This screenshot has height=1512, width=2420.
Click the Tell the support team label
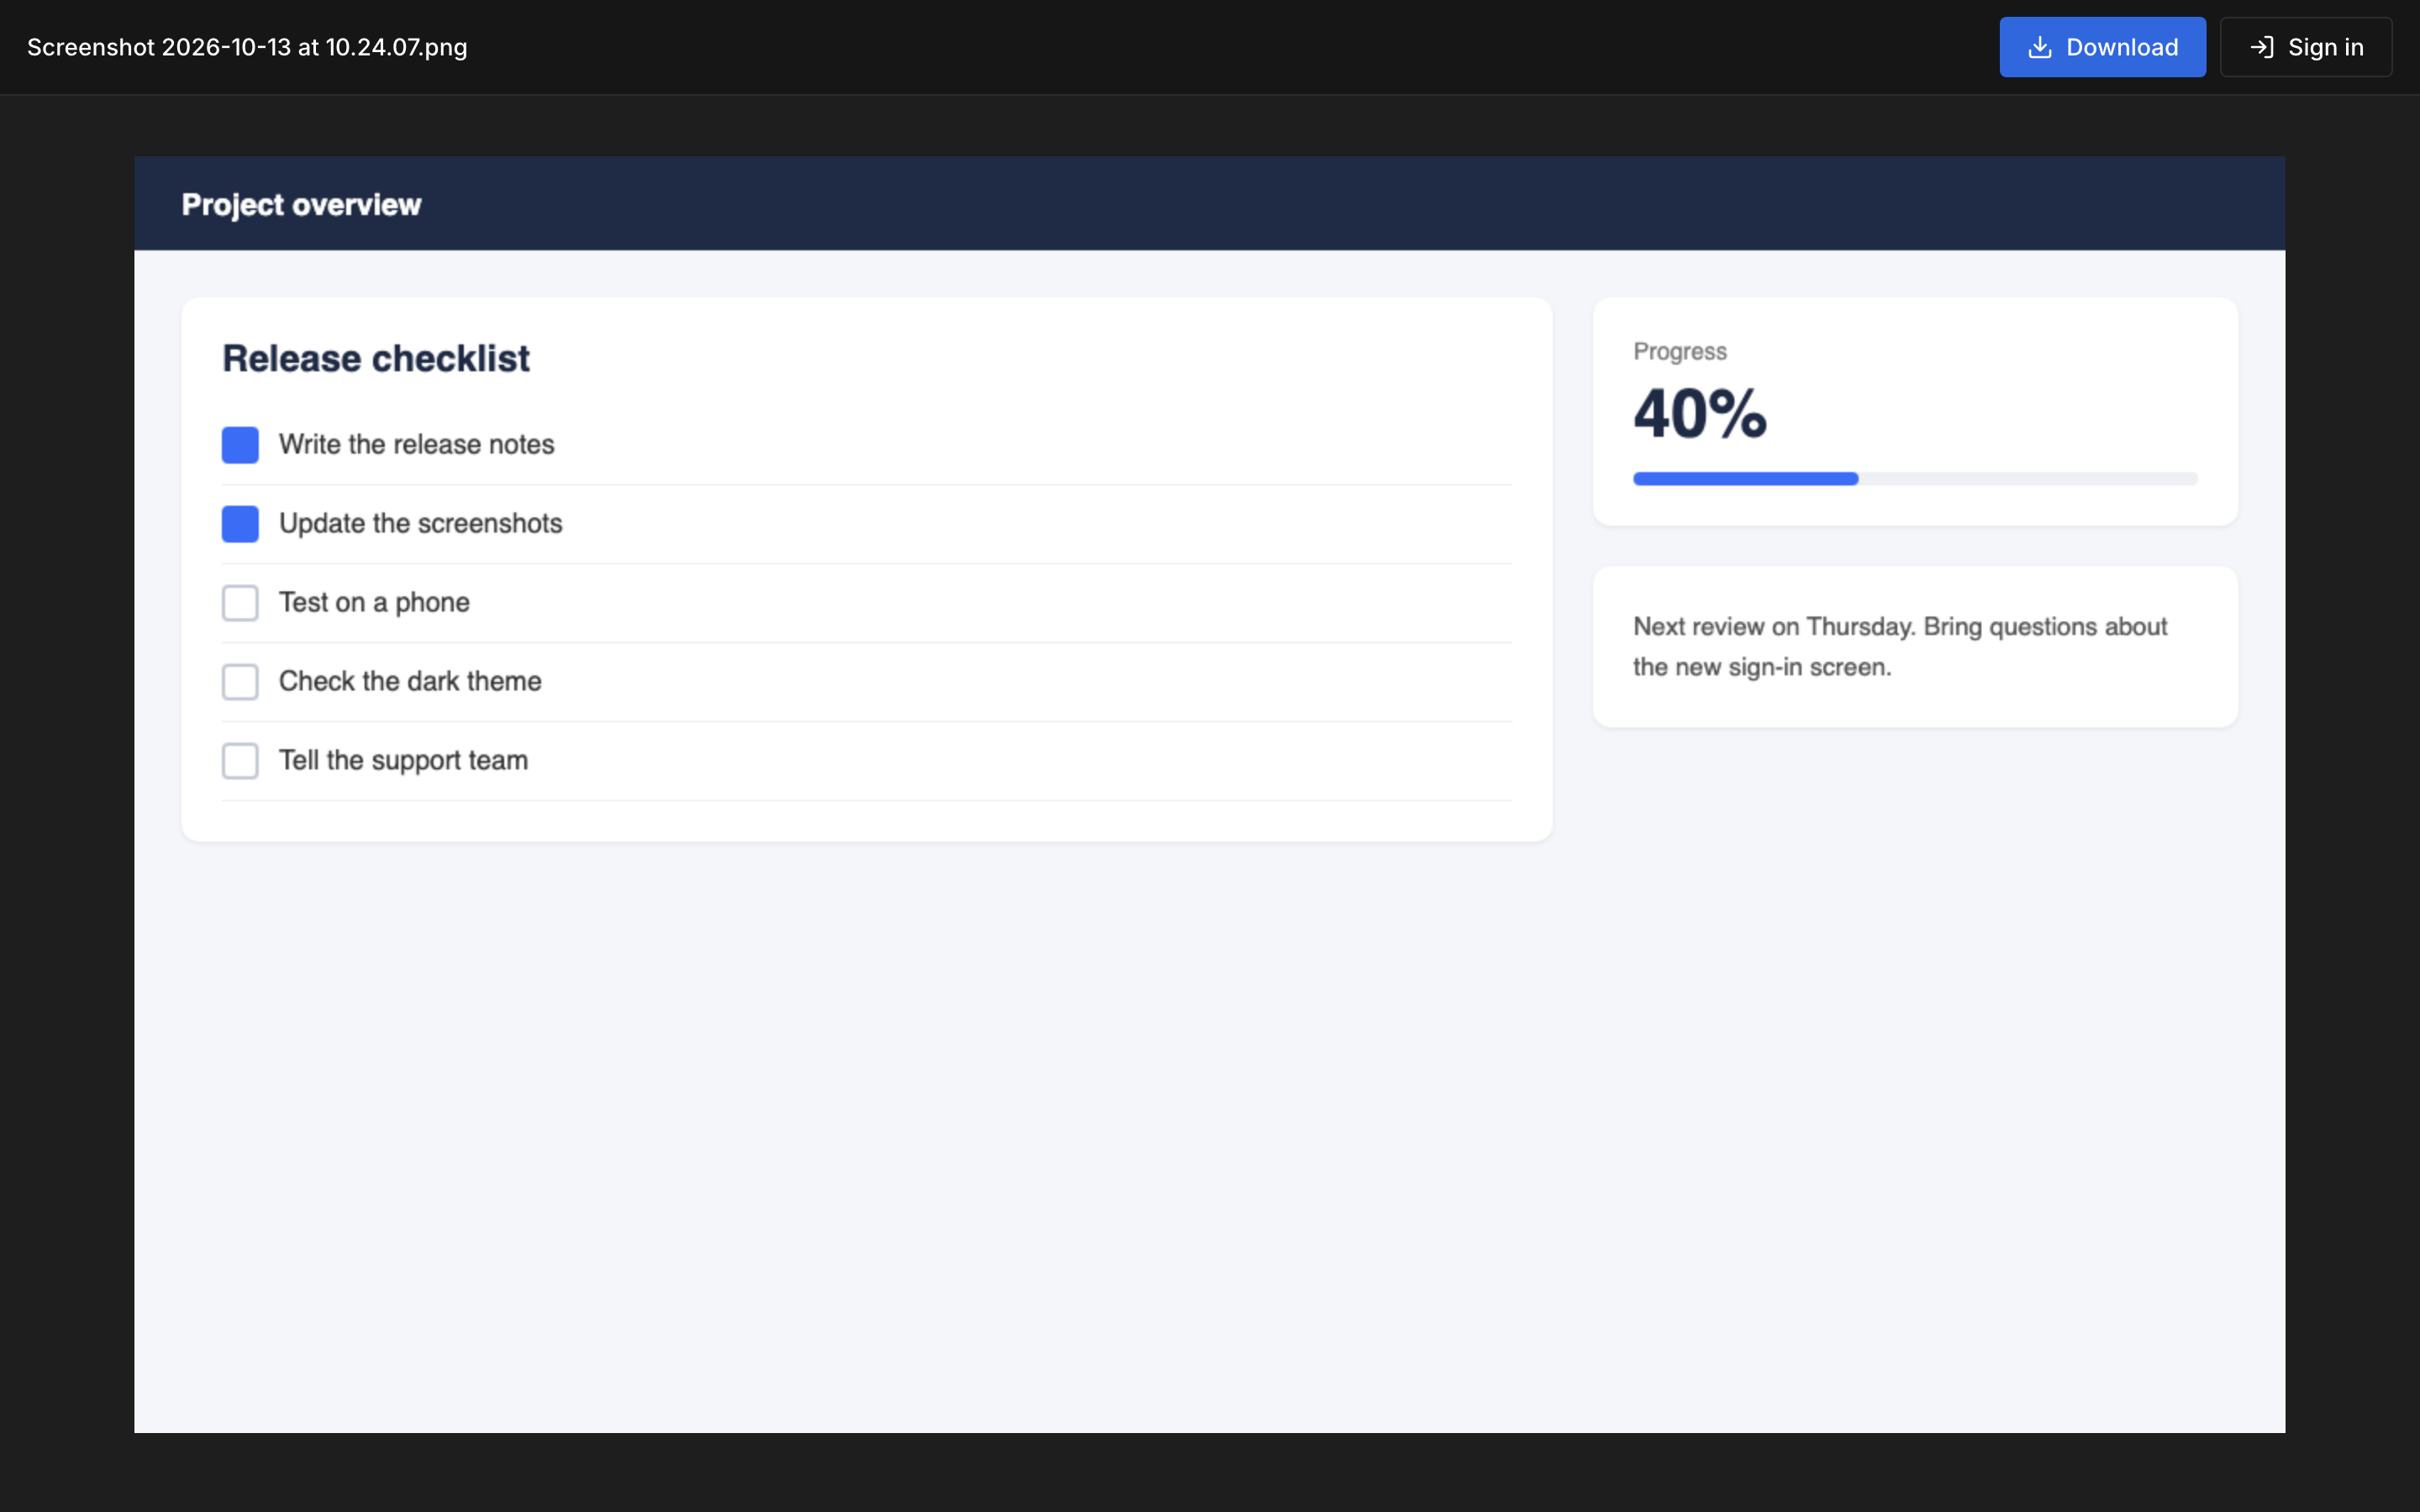coord(403,760)
